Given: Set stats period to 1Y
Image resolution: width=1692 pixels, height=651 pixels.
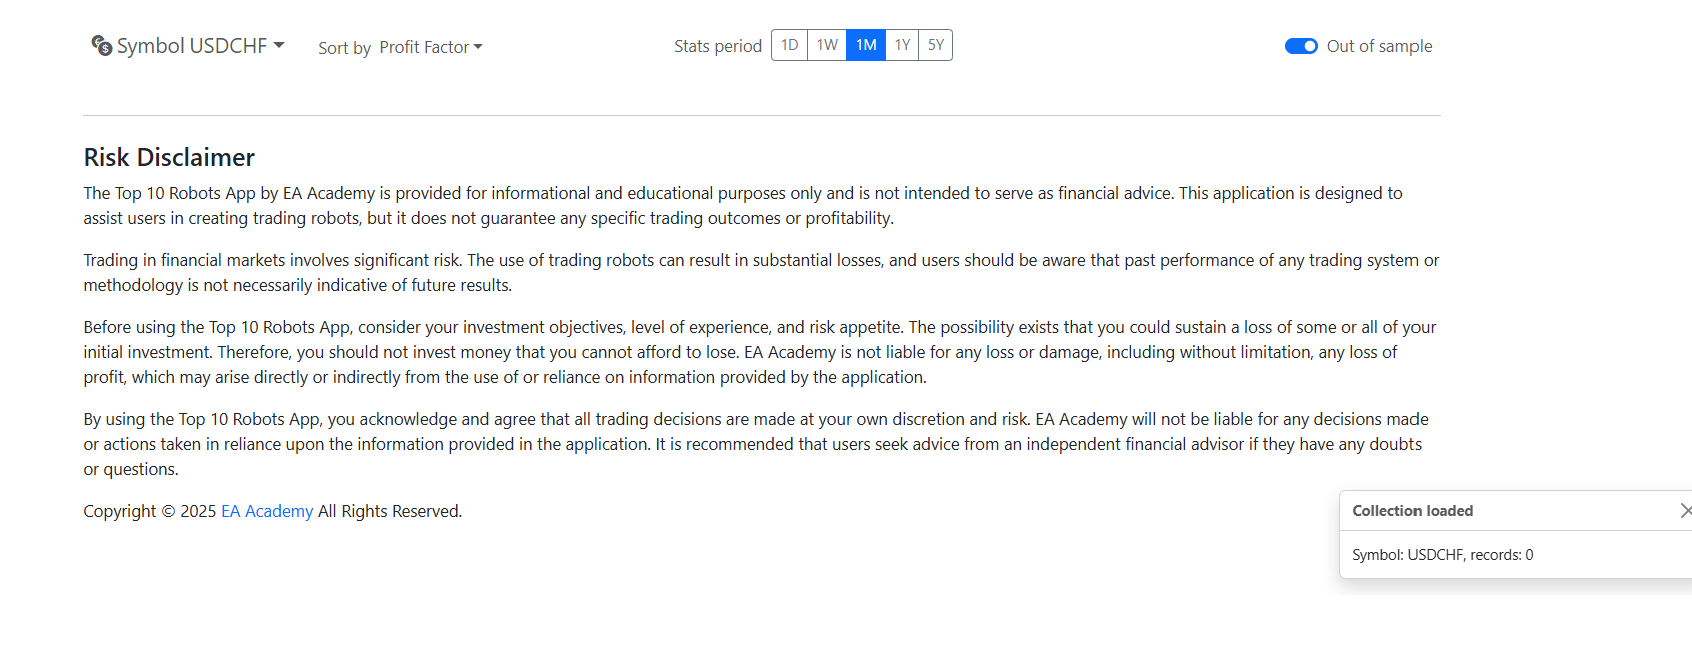Looking at the screenshot, I should (x=902, y=45).
